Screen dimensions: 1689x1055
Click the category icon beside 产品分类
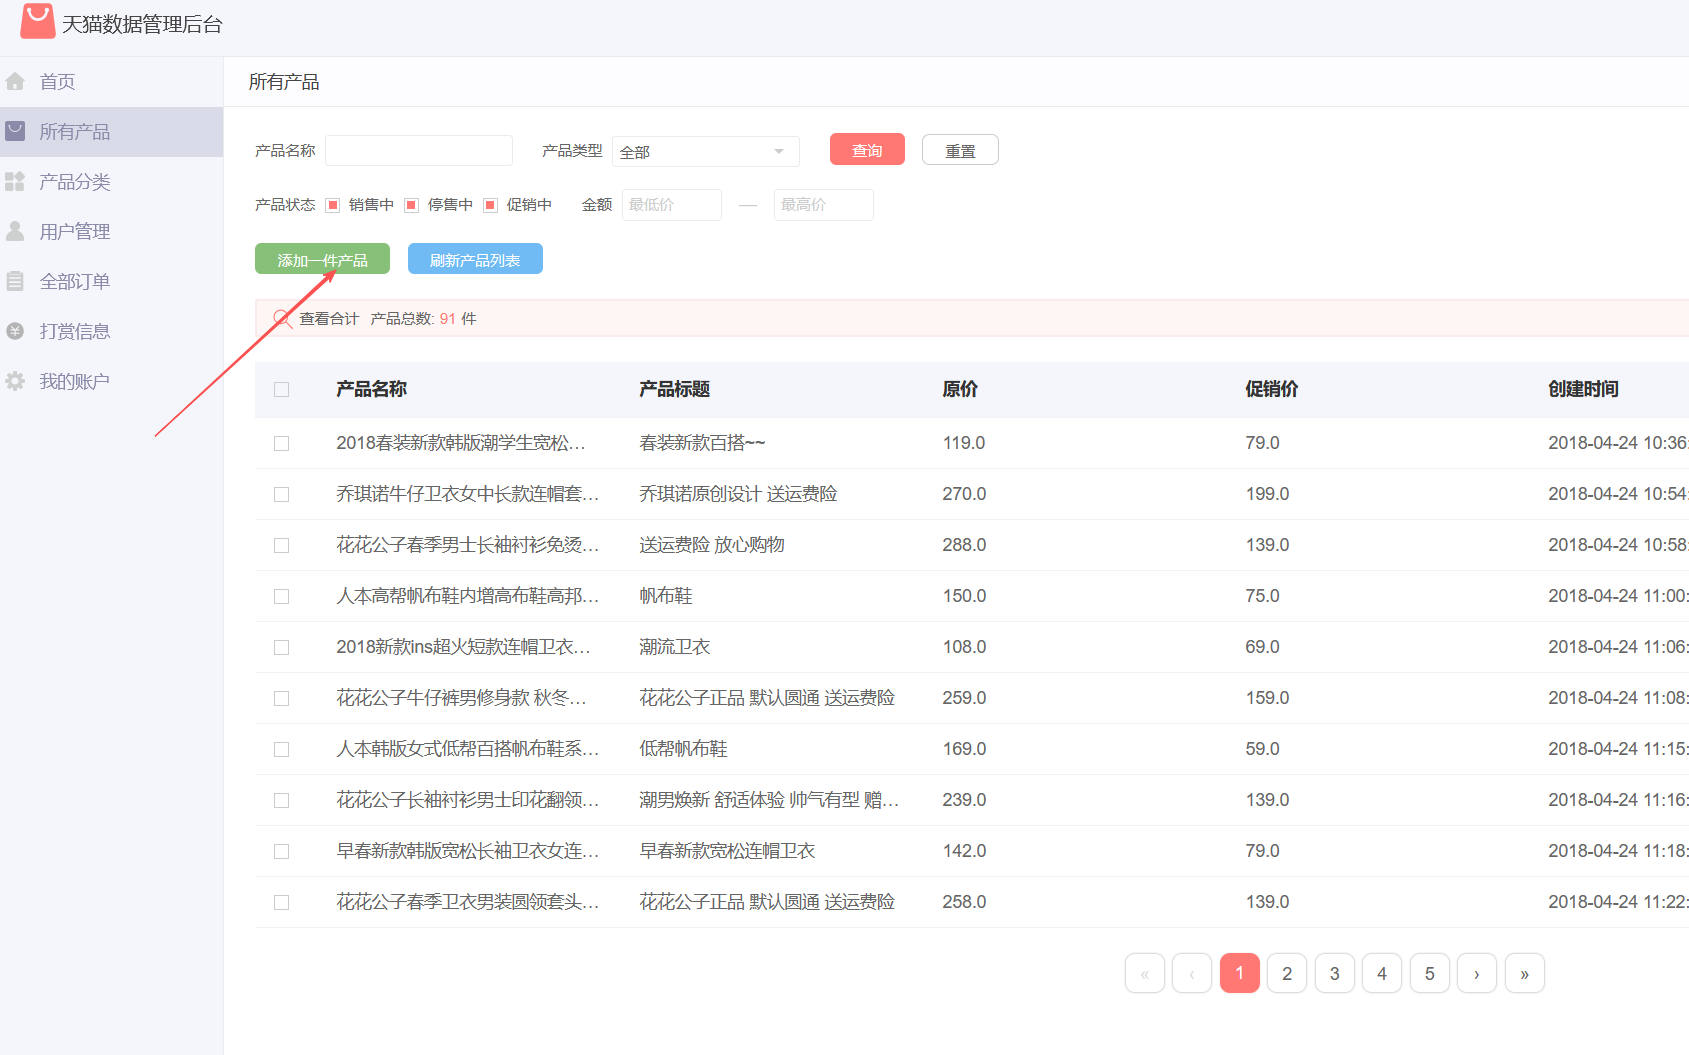[15, 181]
